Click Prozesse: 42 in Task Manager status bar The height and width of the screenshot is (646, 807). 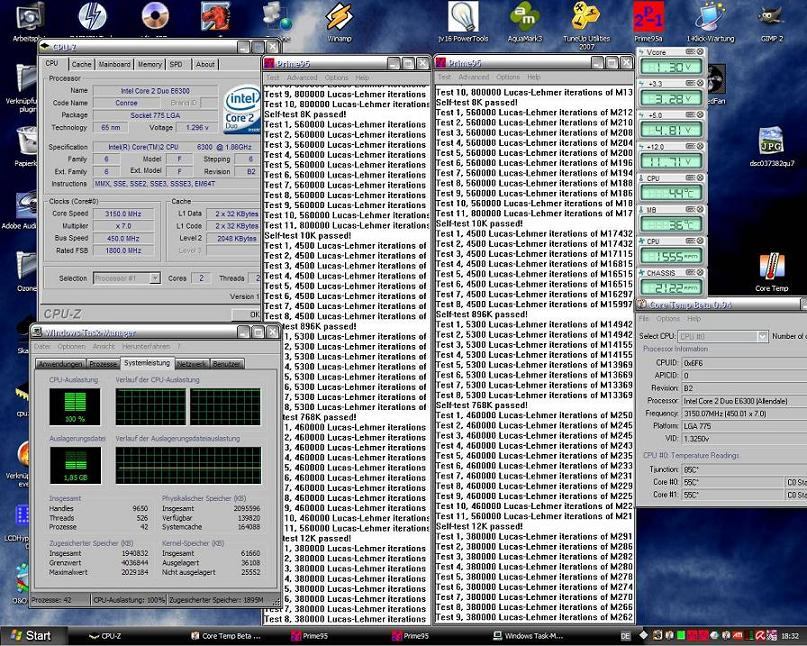click(61, 600)
